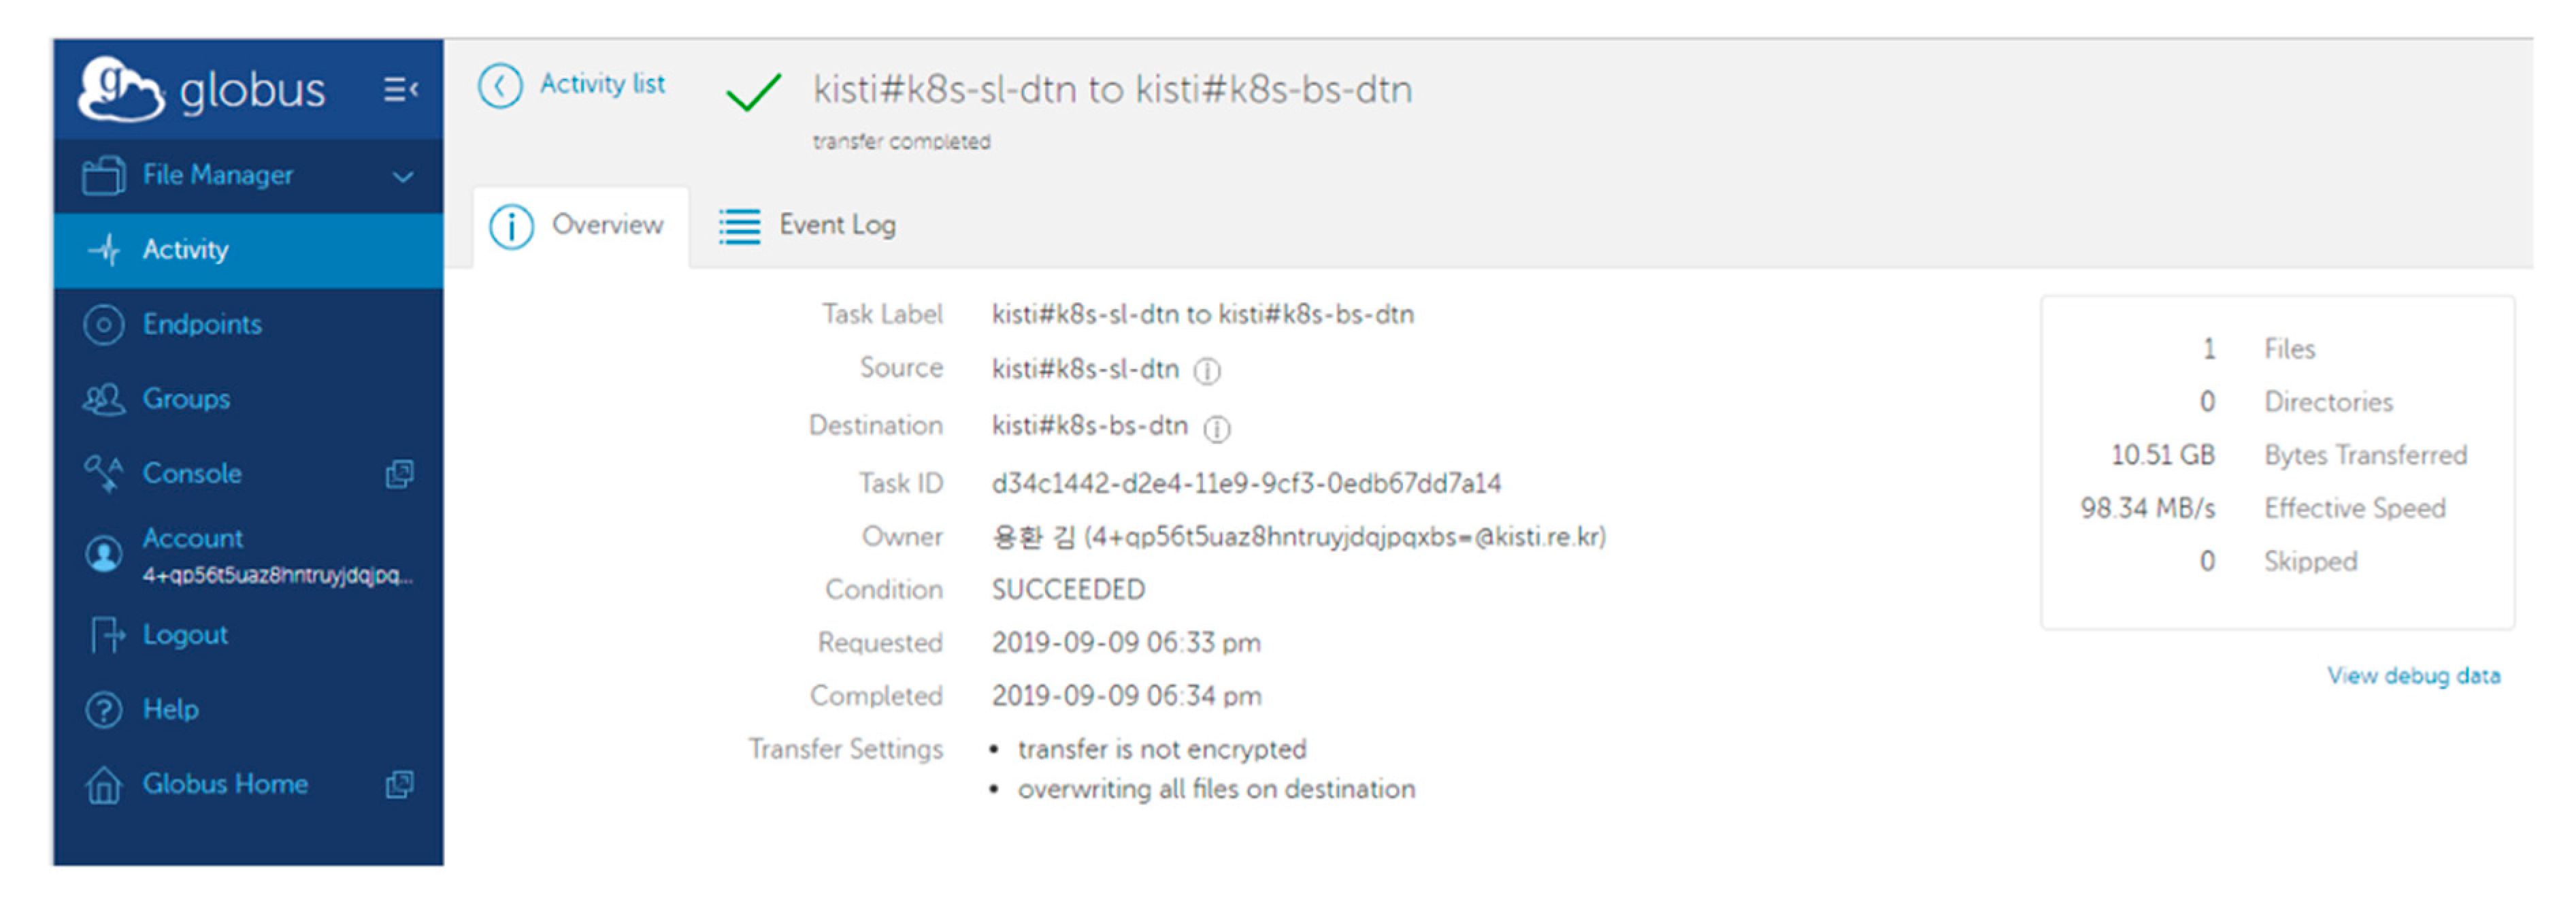The width and height of the screenshot is (2576, 910).
Task: Click the View debug data link
Action: [x=2413, y=676]
